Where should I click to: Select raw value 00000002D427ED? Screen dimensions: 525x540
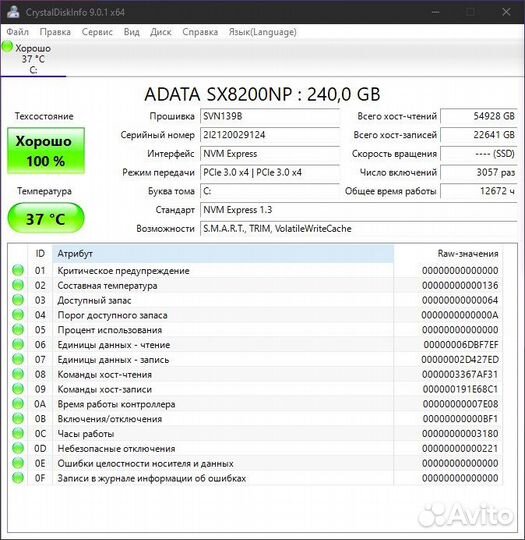coord(460,360)
